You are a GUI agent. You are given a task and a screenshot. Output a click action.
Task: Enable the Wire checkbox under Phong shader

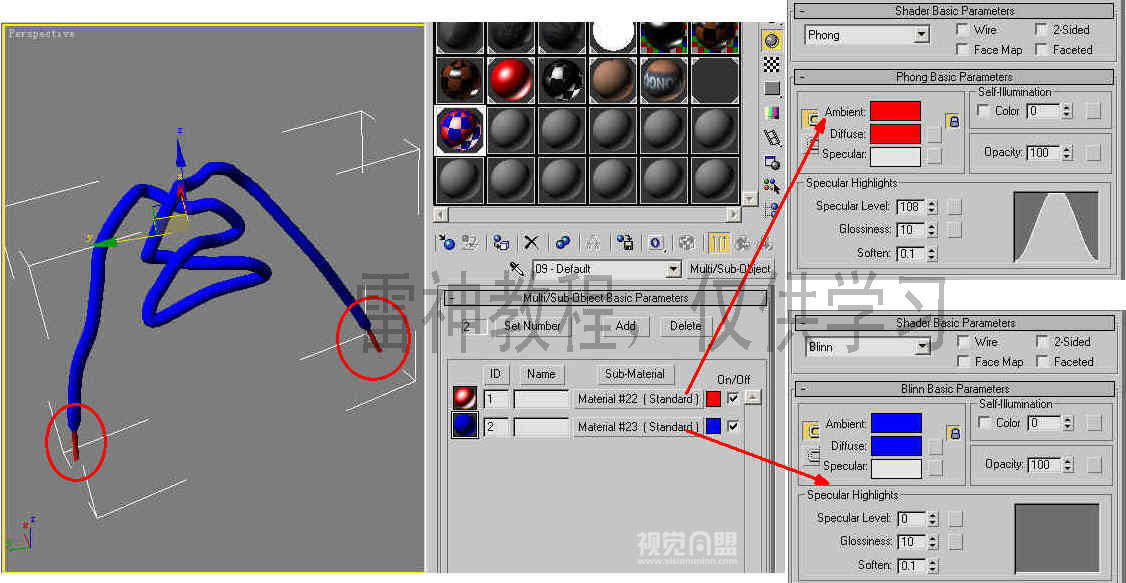click(963, 30)
